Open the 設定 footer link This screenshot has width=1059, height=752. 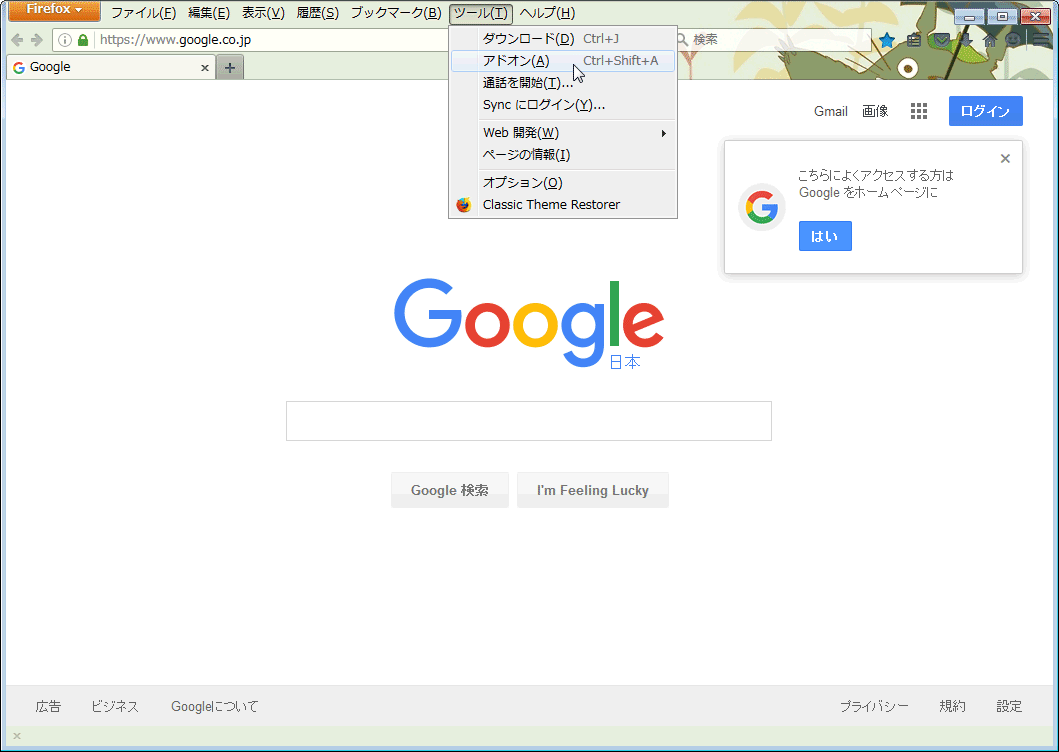tap(1009, 707)
